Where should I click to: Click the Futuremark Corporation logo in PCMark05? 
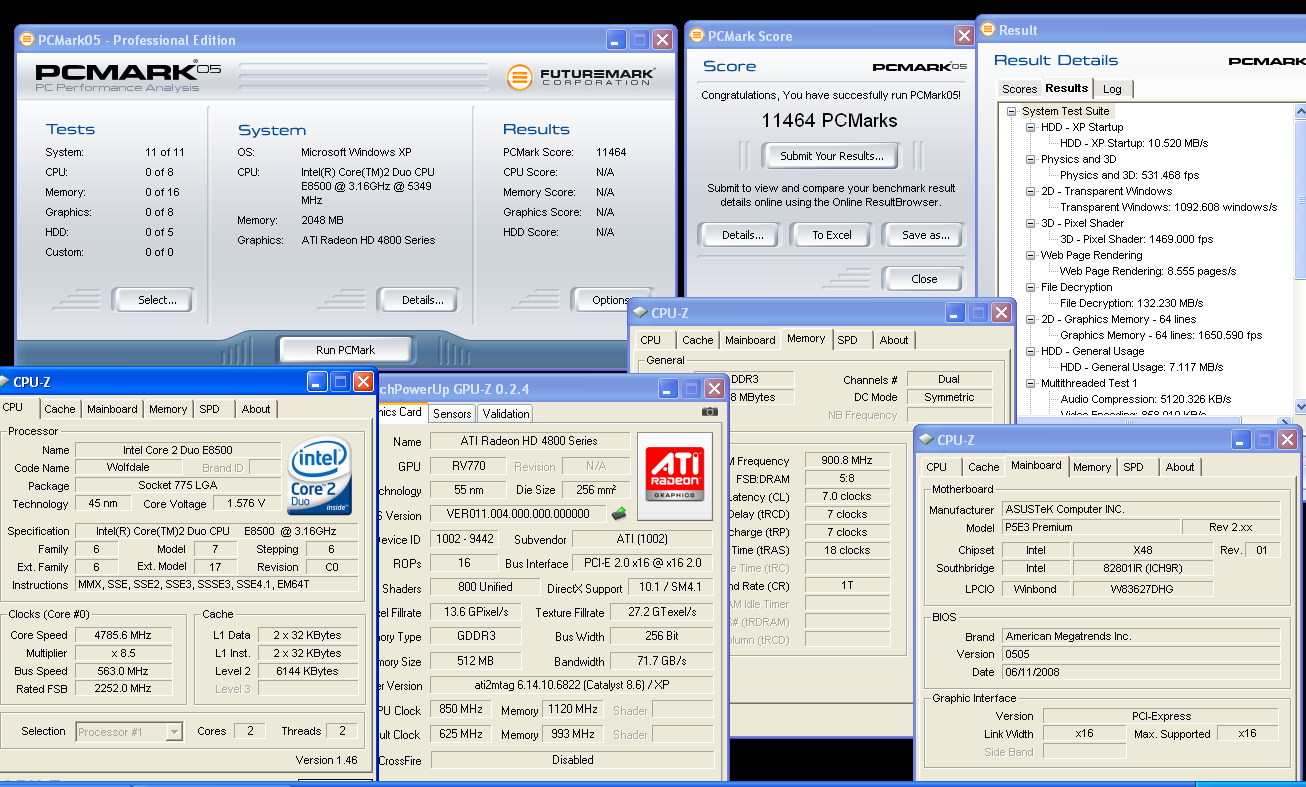(x=581, y=77)
